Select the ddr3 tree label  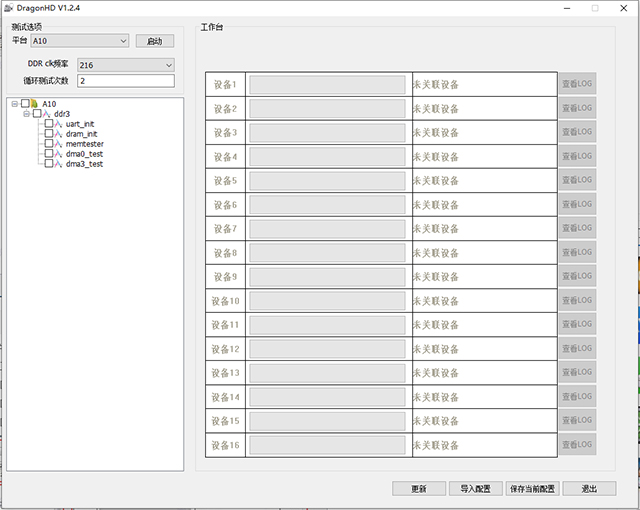point(62,114)
